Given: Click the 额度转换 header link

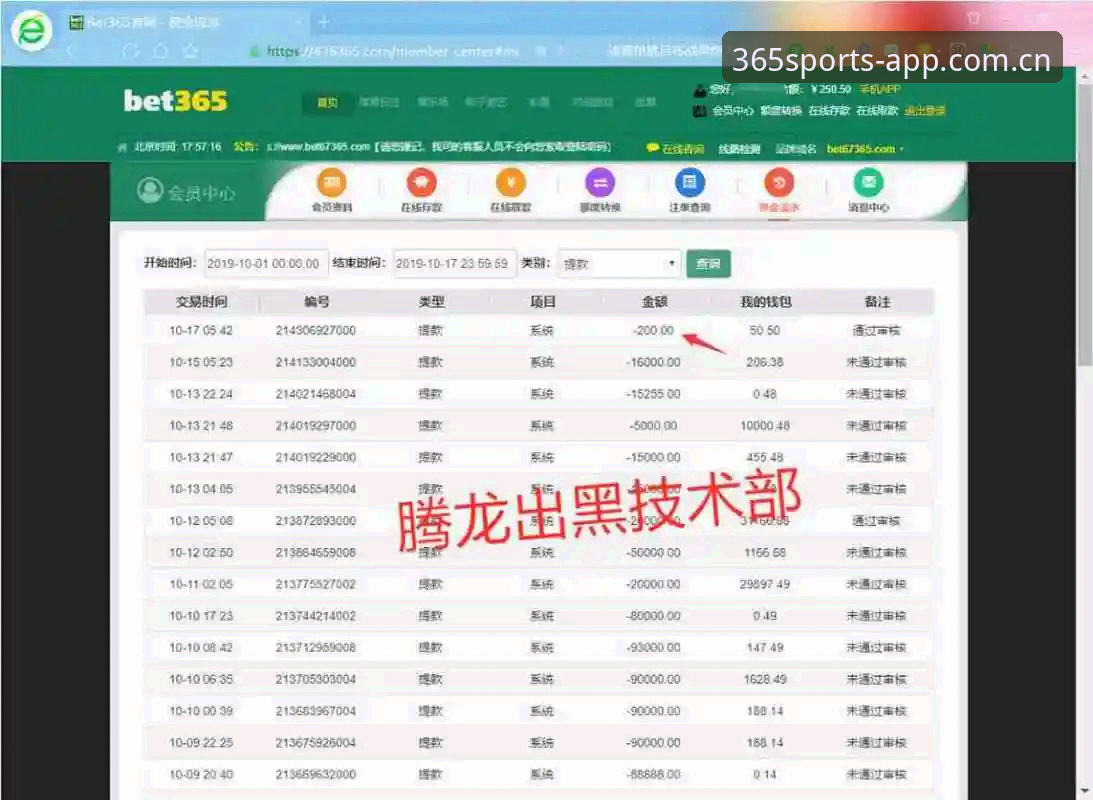Looking at the screenshot, I should point(781,111).
